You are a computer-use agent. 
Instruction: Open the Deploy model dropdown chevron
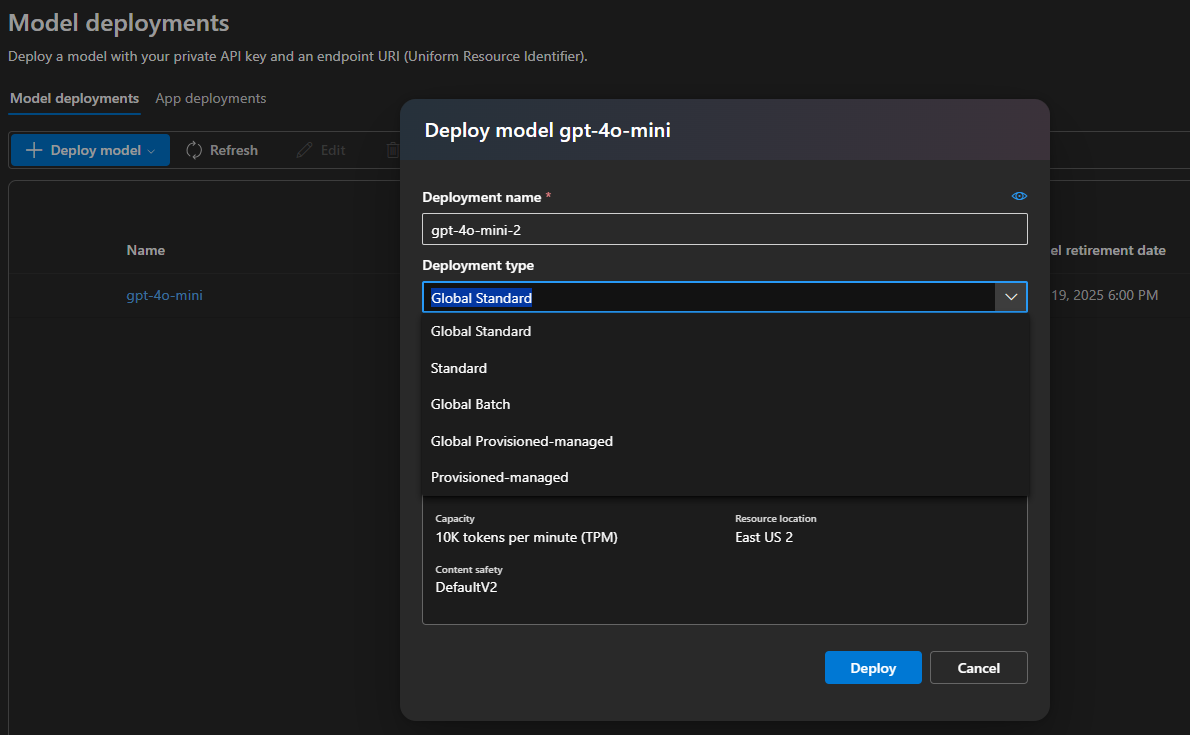(151, 151)
